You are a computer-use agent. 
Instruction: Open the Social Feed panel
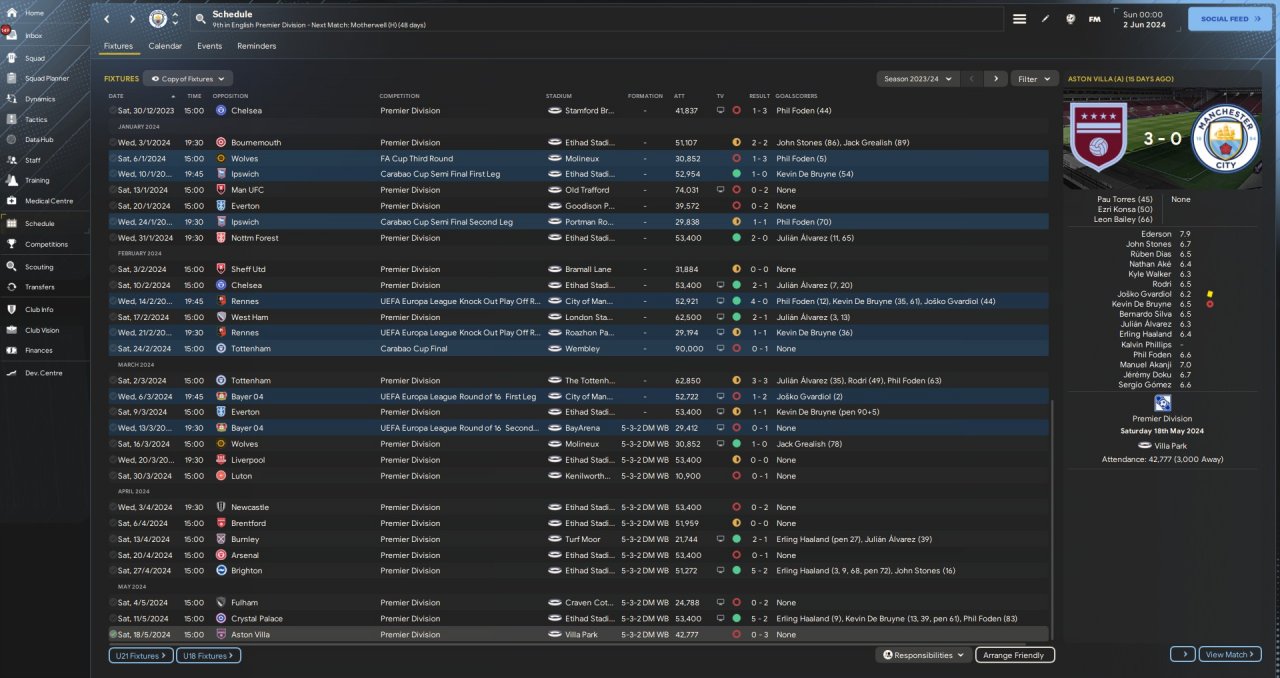click(x=1230, y=19)
